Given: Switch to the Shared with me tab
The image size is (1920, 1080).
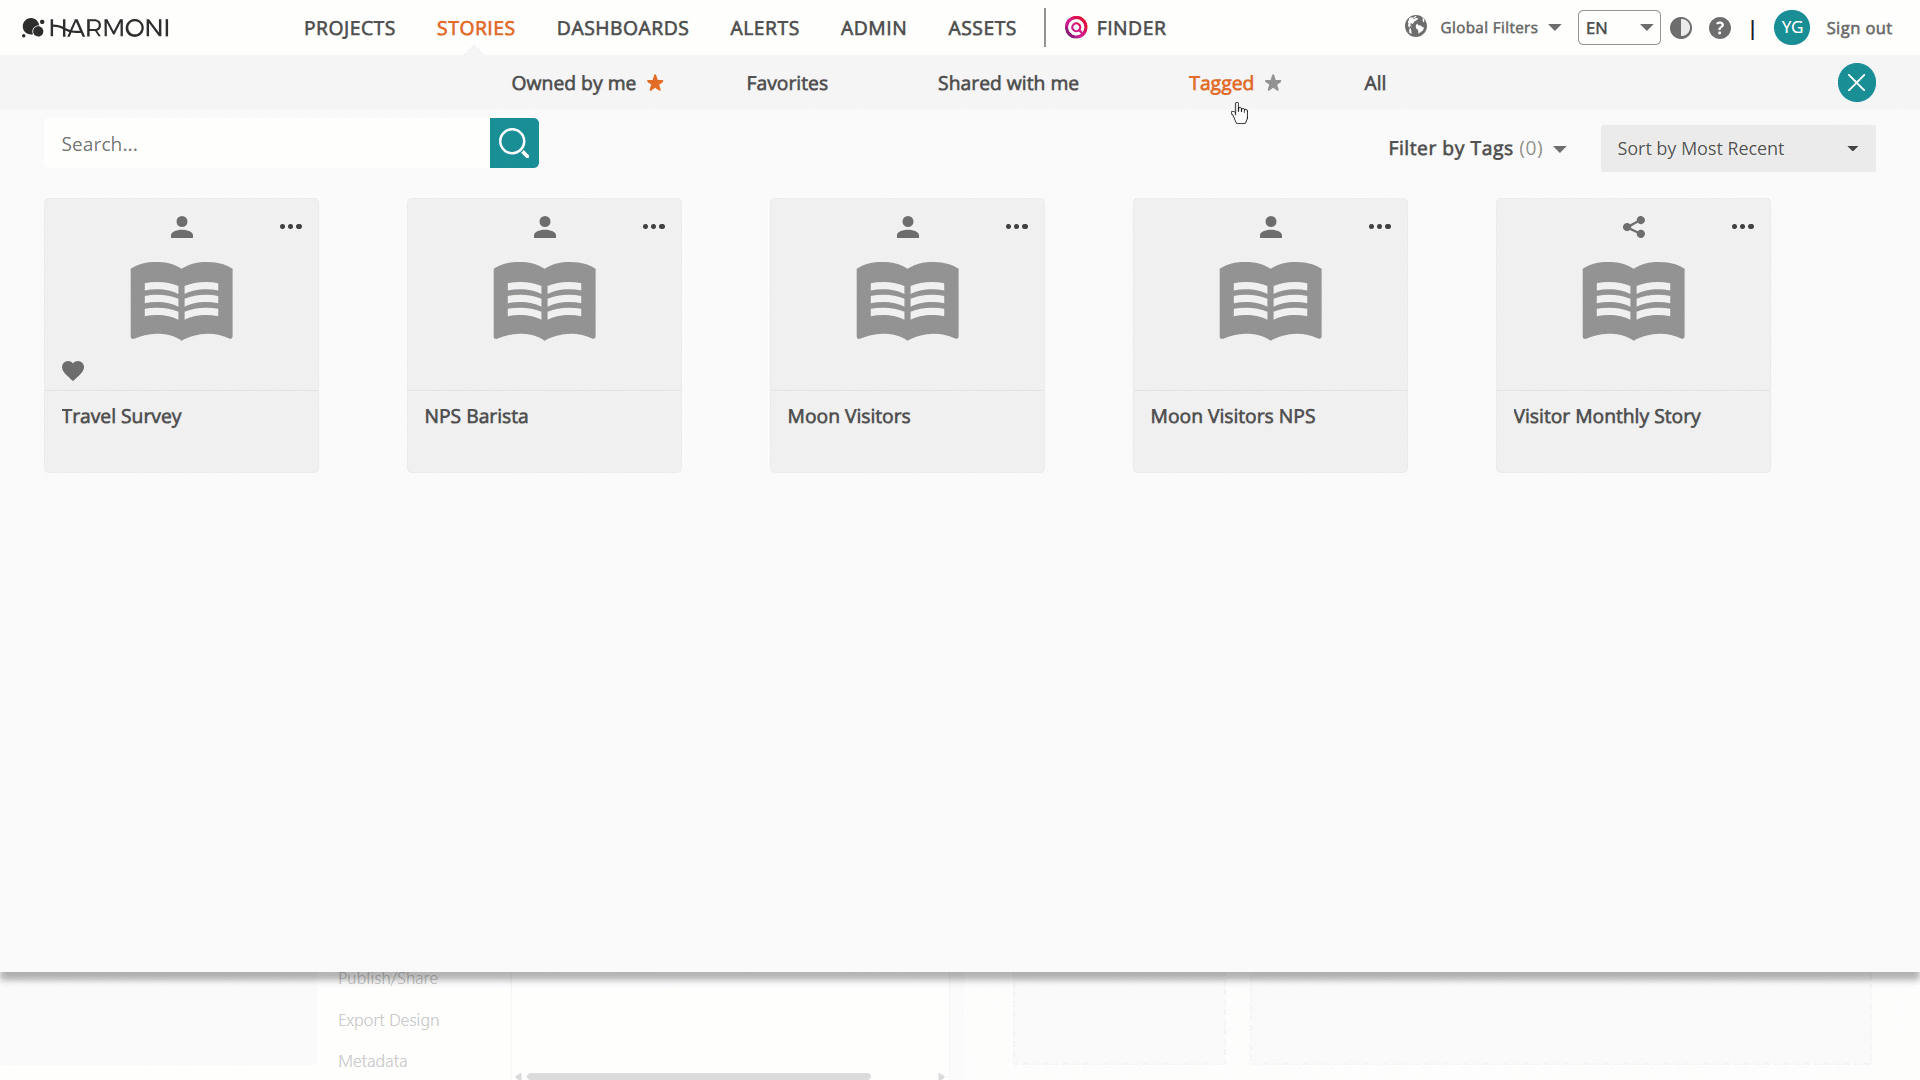Looking at the screenshot, I should coord(1008,84).
